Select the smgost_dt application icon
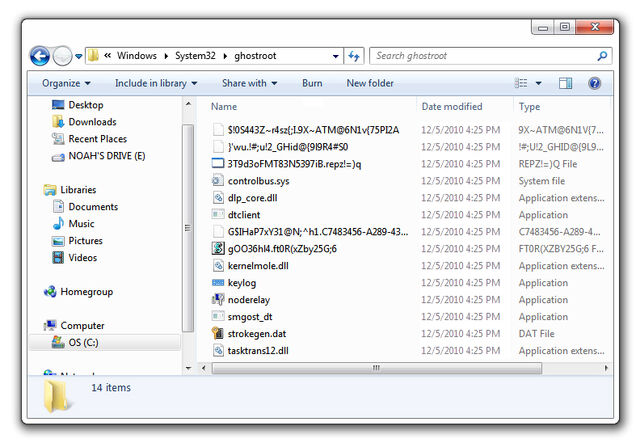Viewport: 640px width, 443px height. [x=218, y=316]
